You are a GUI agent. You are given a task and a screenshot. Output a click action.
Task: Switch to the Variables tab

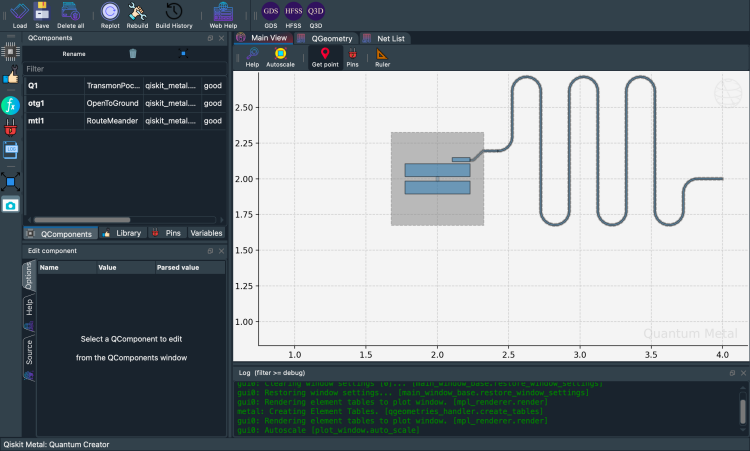coord(206,233)
